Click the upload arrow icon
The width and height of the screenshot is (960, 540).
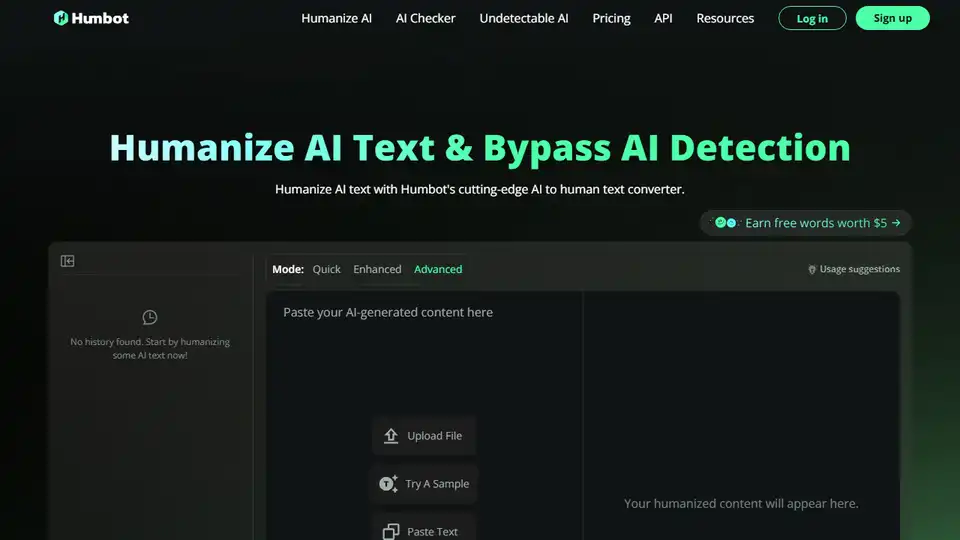[x=391, y=435]
